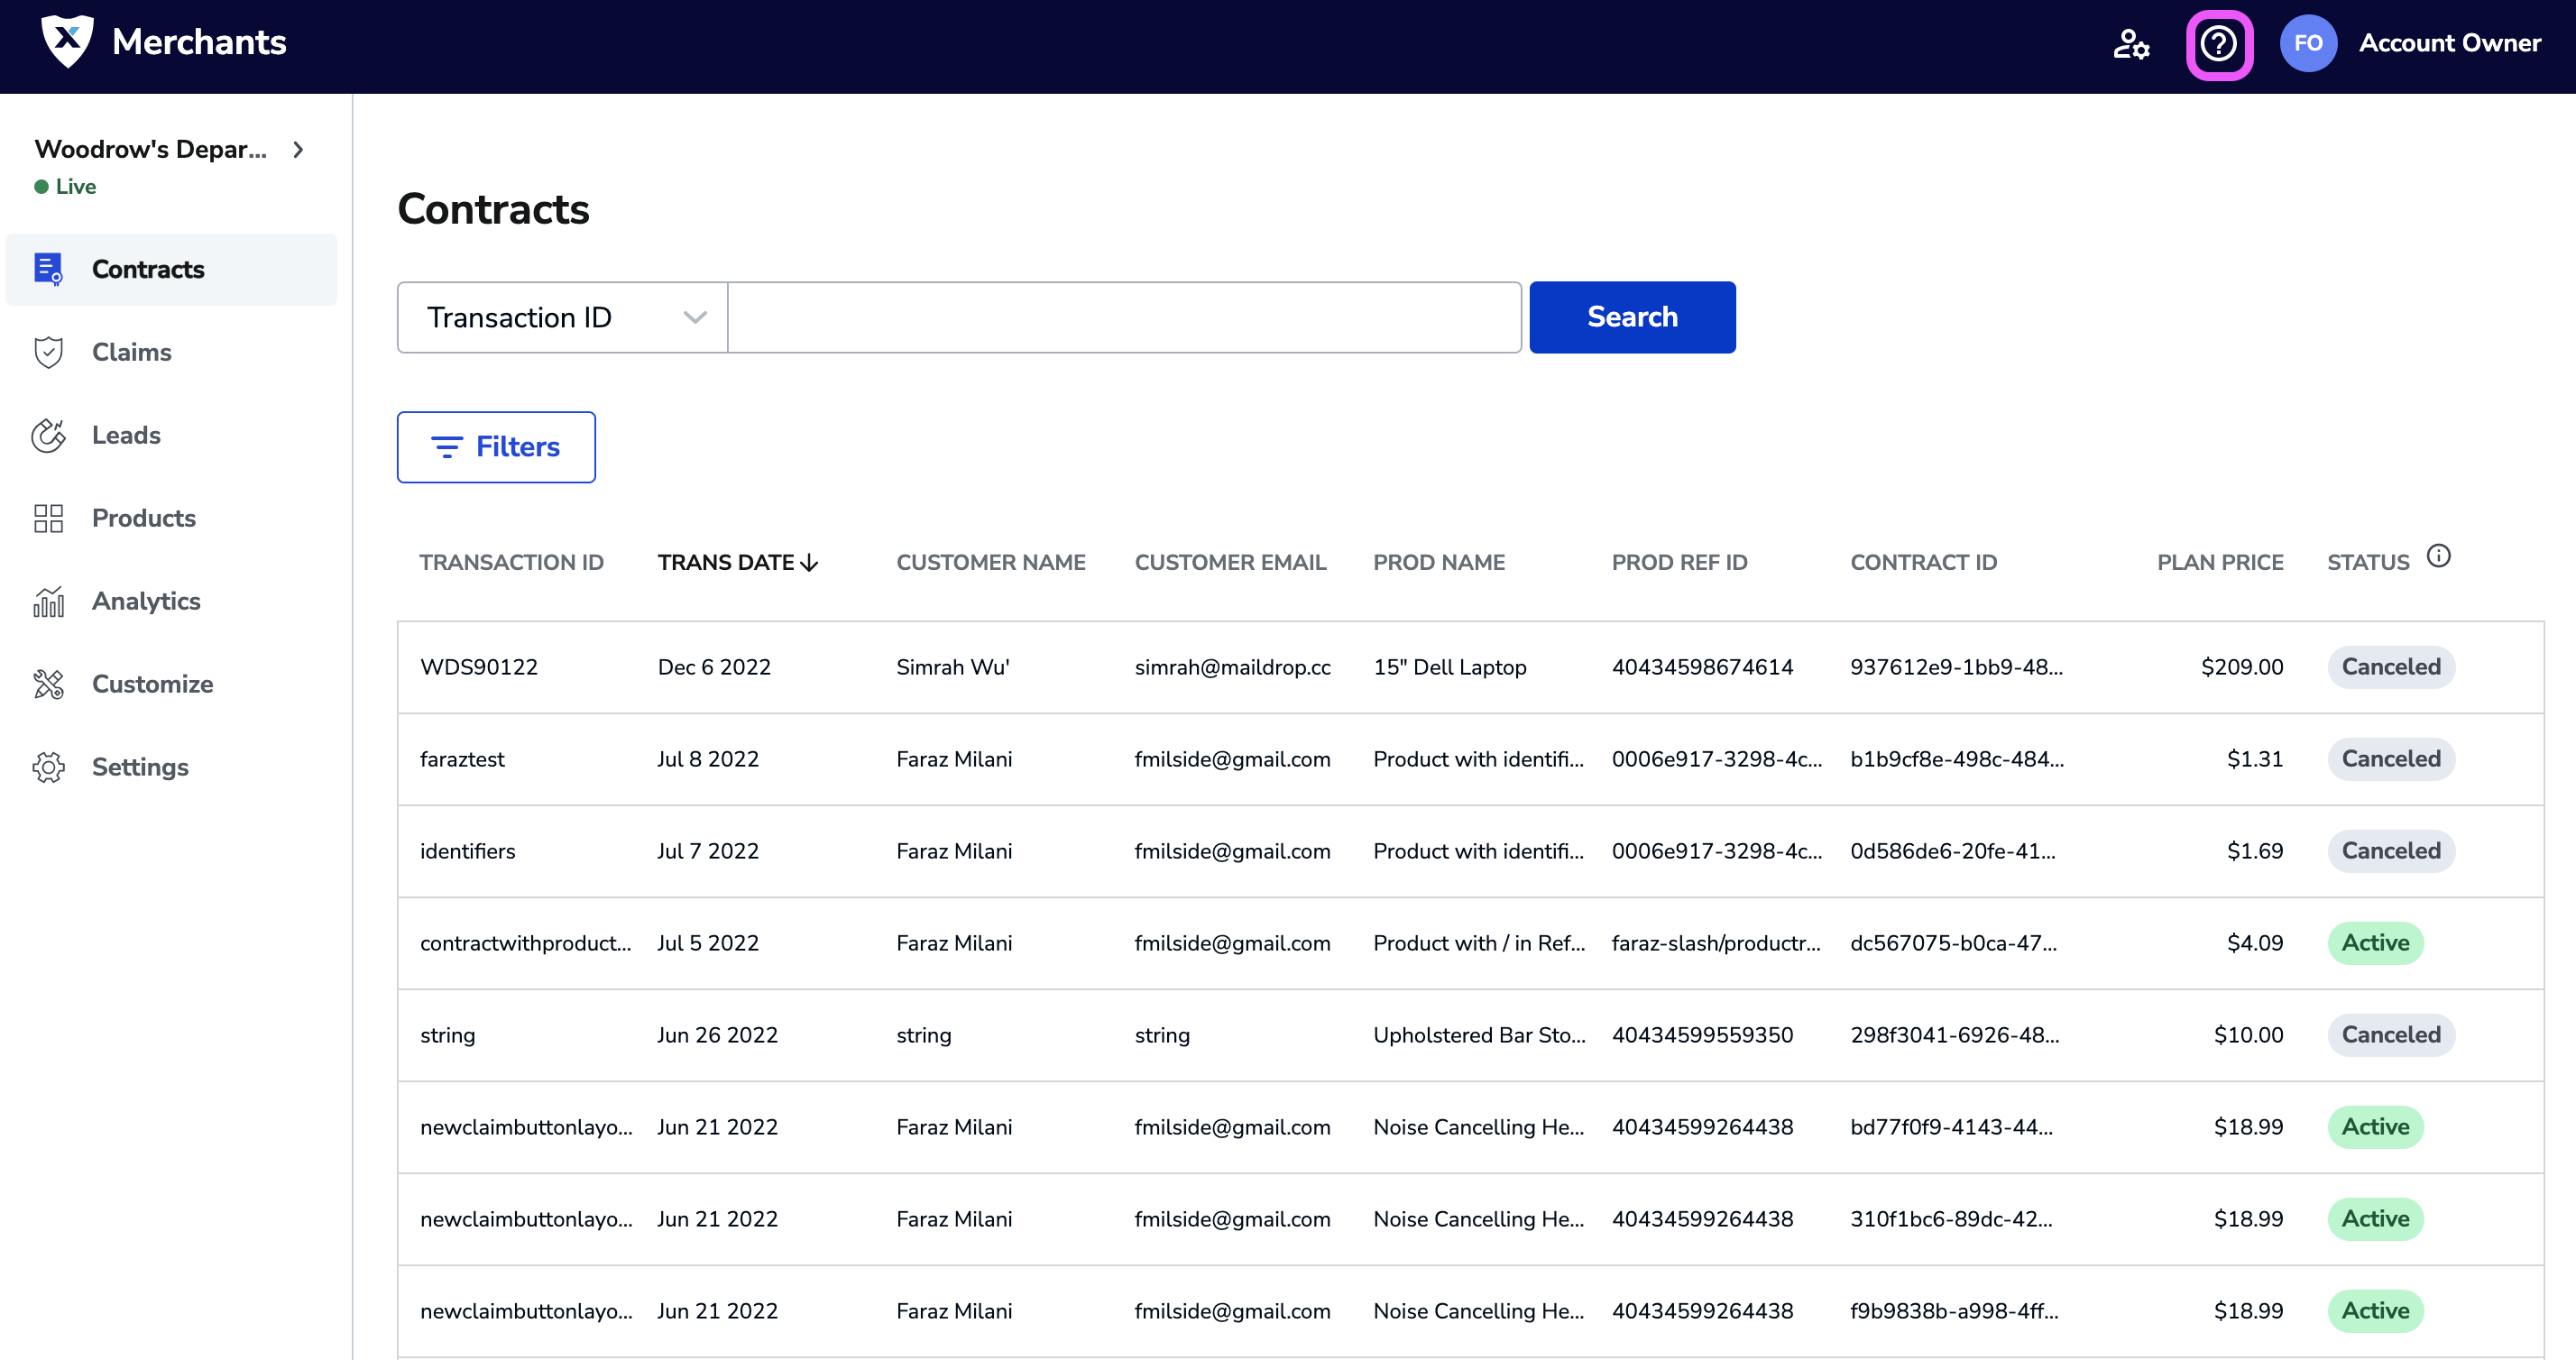
Task: Click the help question mark icon
Action: (x=2218, y=44)
